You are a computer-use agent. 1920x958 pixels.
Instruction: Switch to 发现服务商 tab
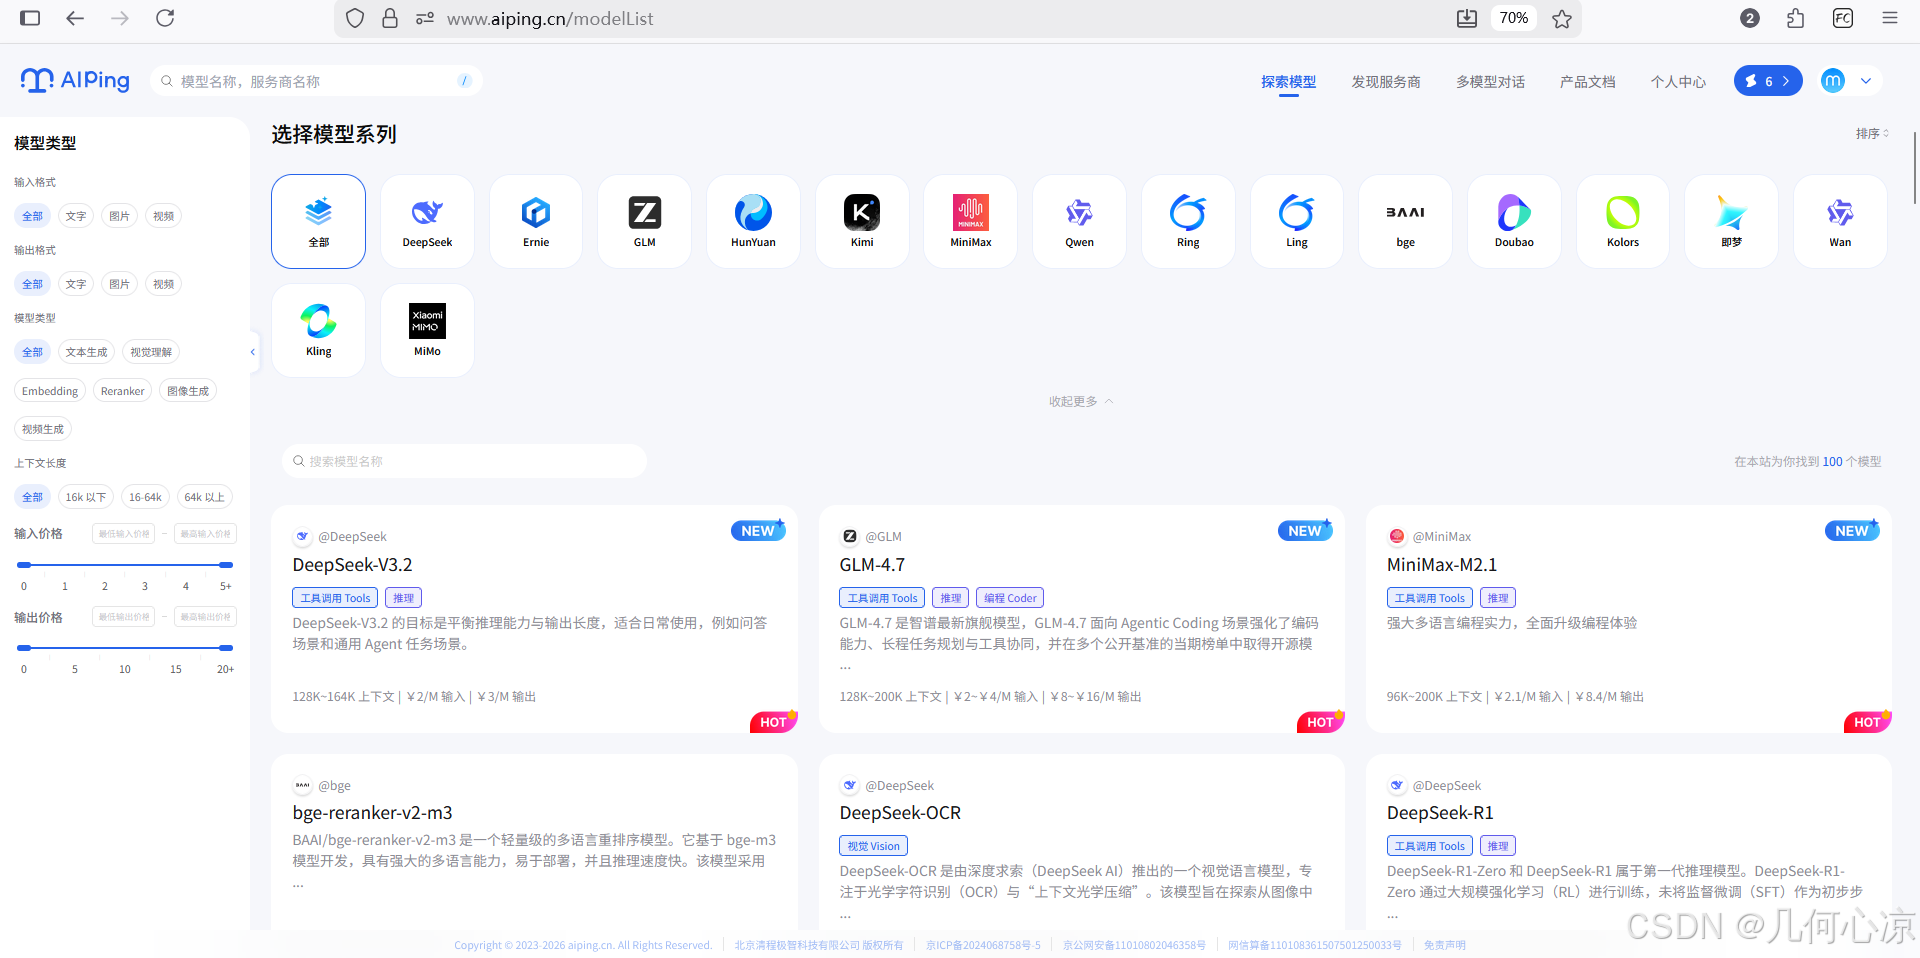[1386, 82]
